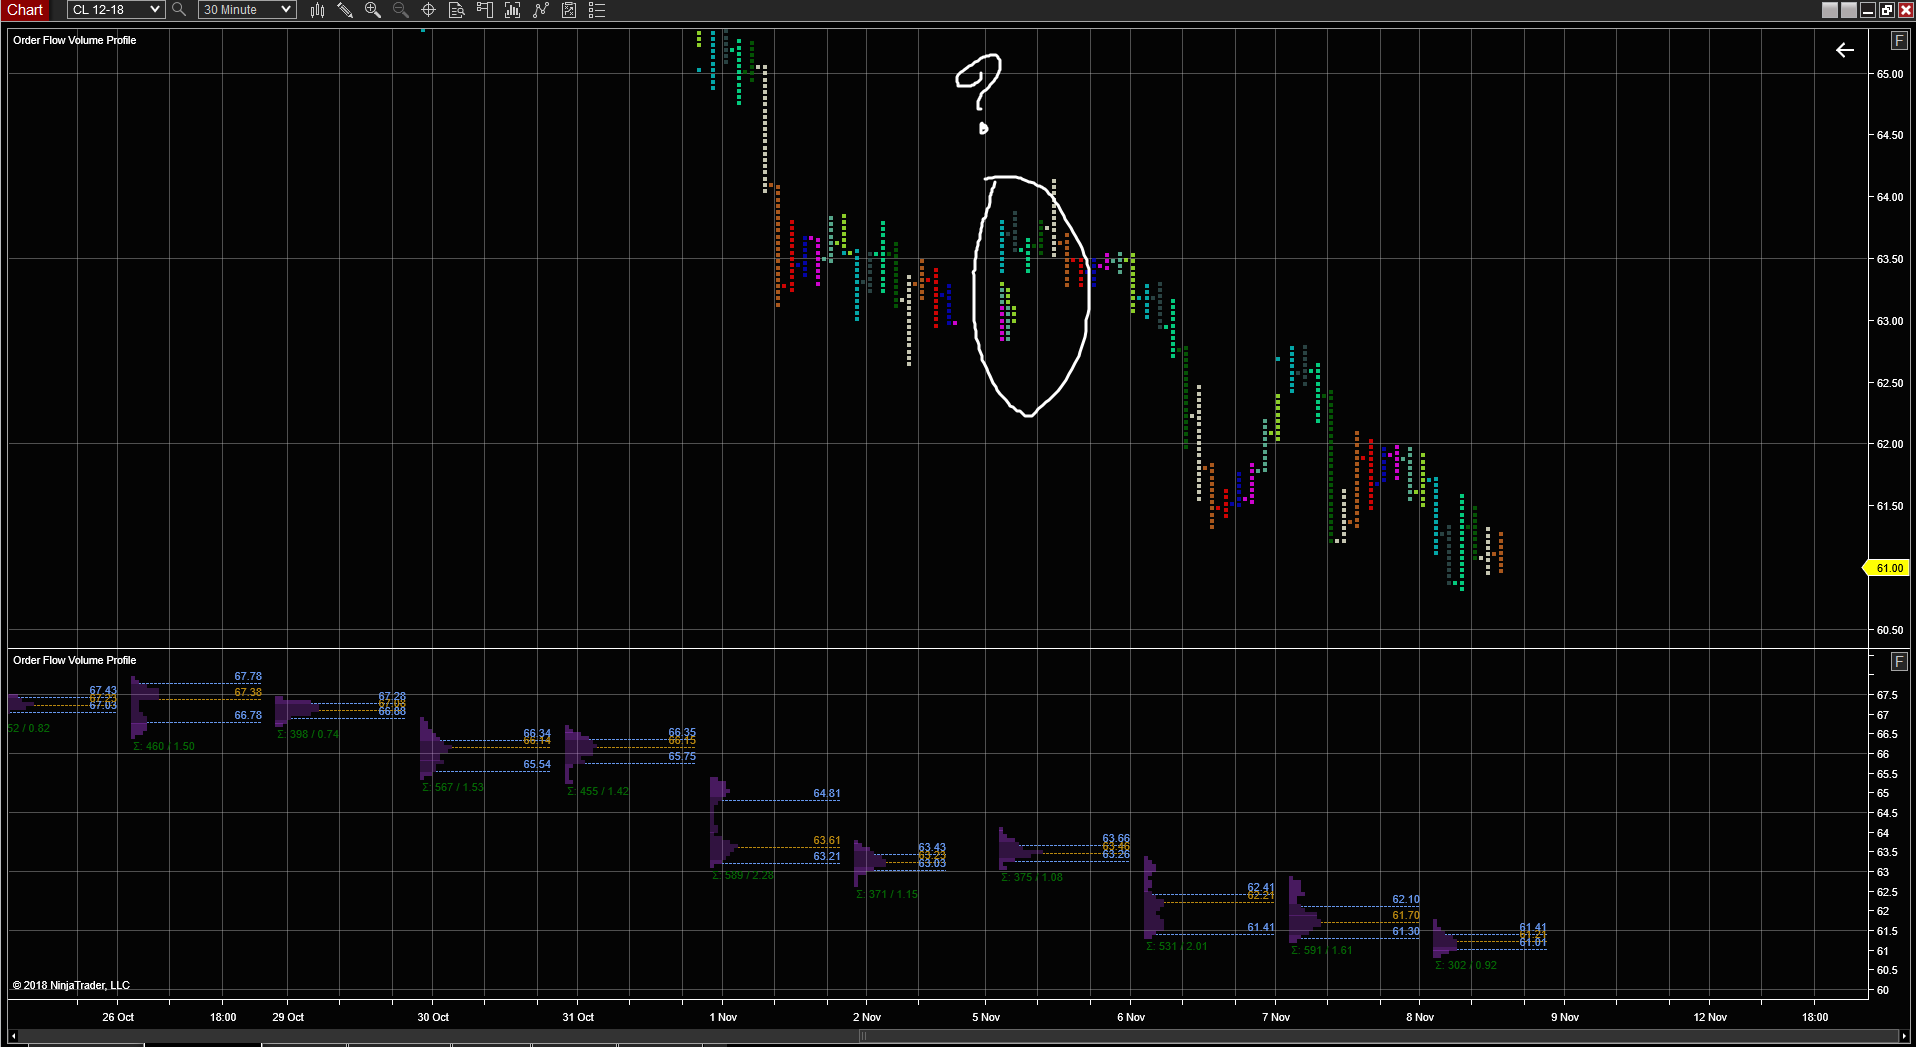
Task: Click the '62.10' profile level label
Action: (x=1406, y=899)
